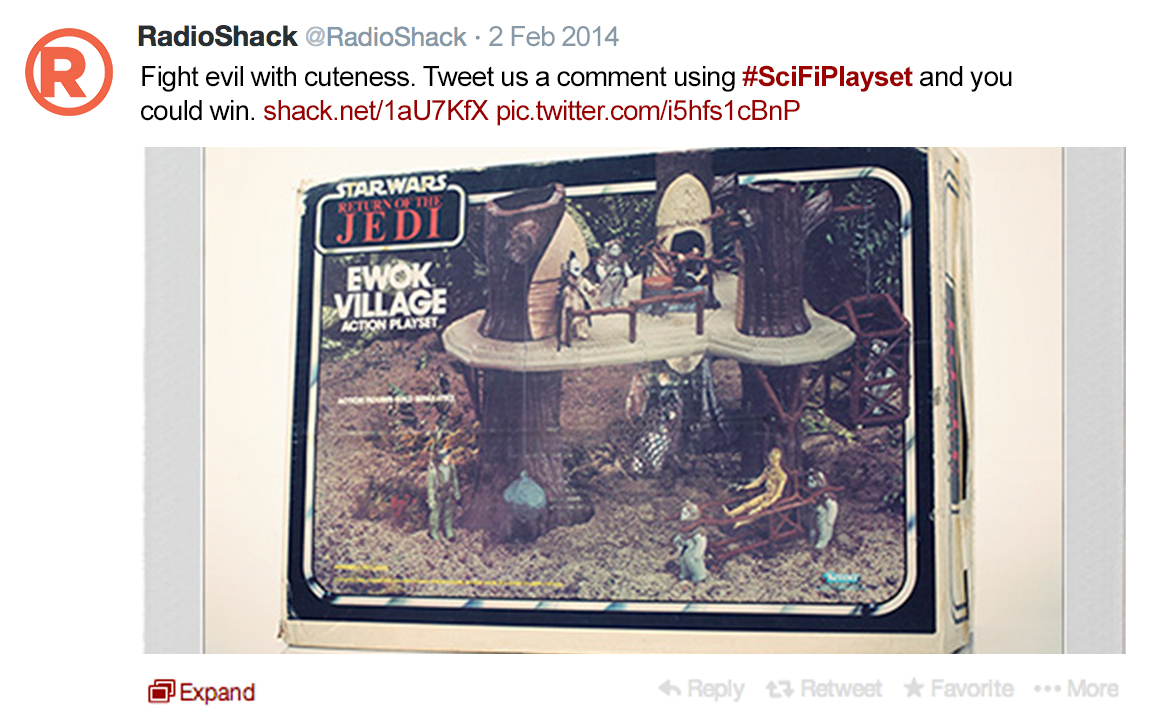The height and width of the screenshot is (728, 1172).
Task: Open the pic.twitter.com/i5hfs1cBnP link
Action: [648, 111]
